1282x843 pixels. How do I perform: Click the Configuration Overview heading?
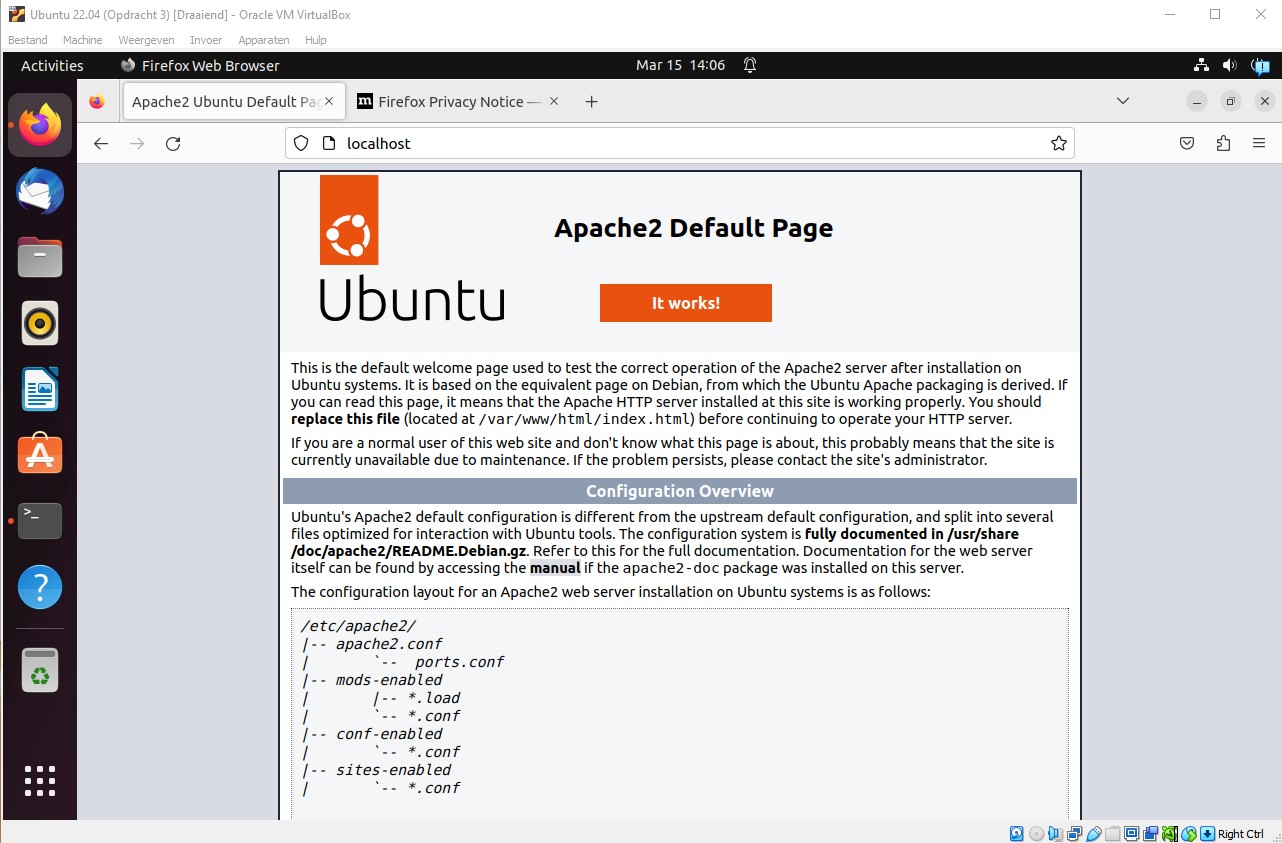click(x=680, y=491)
